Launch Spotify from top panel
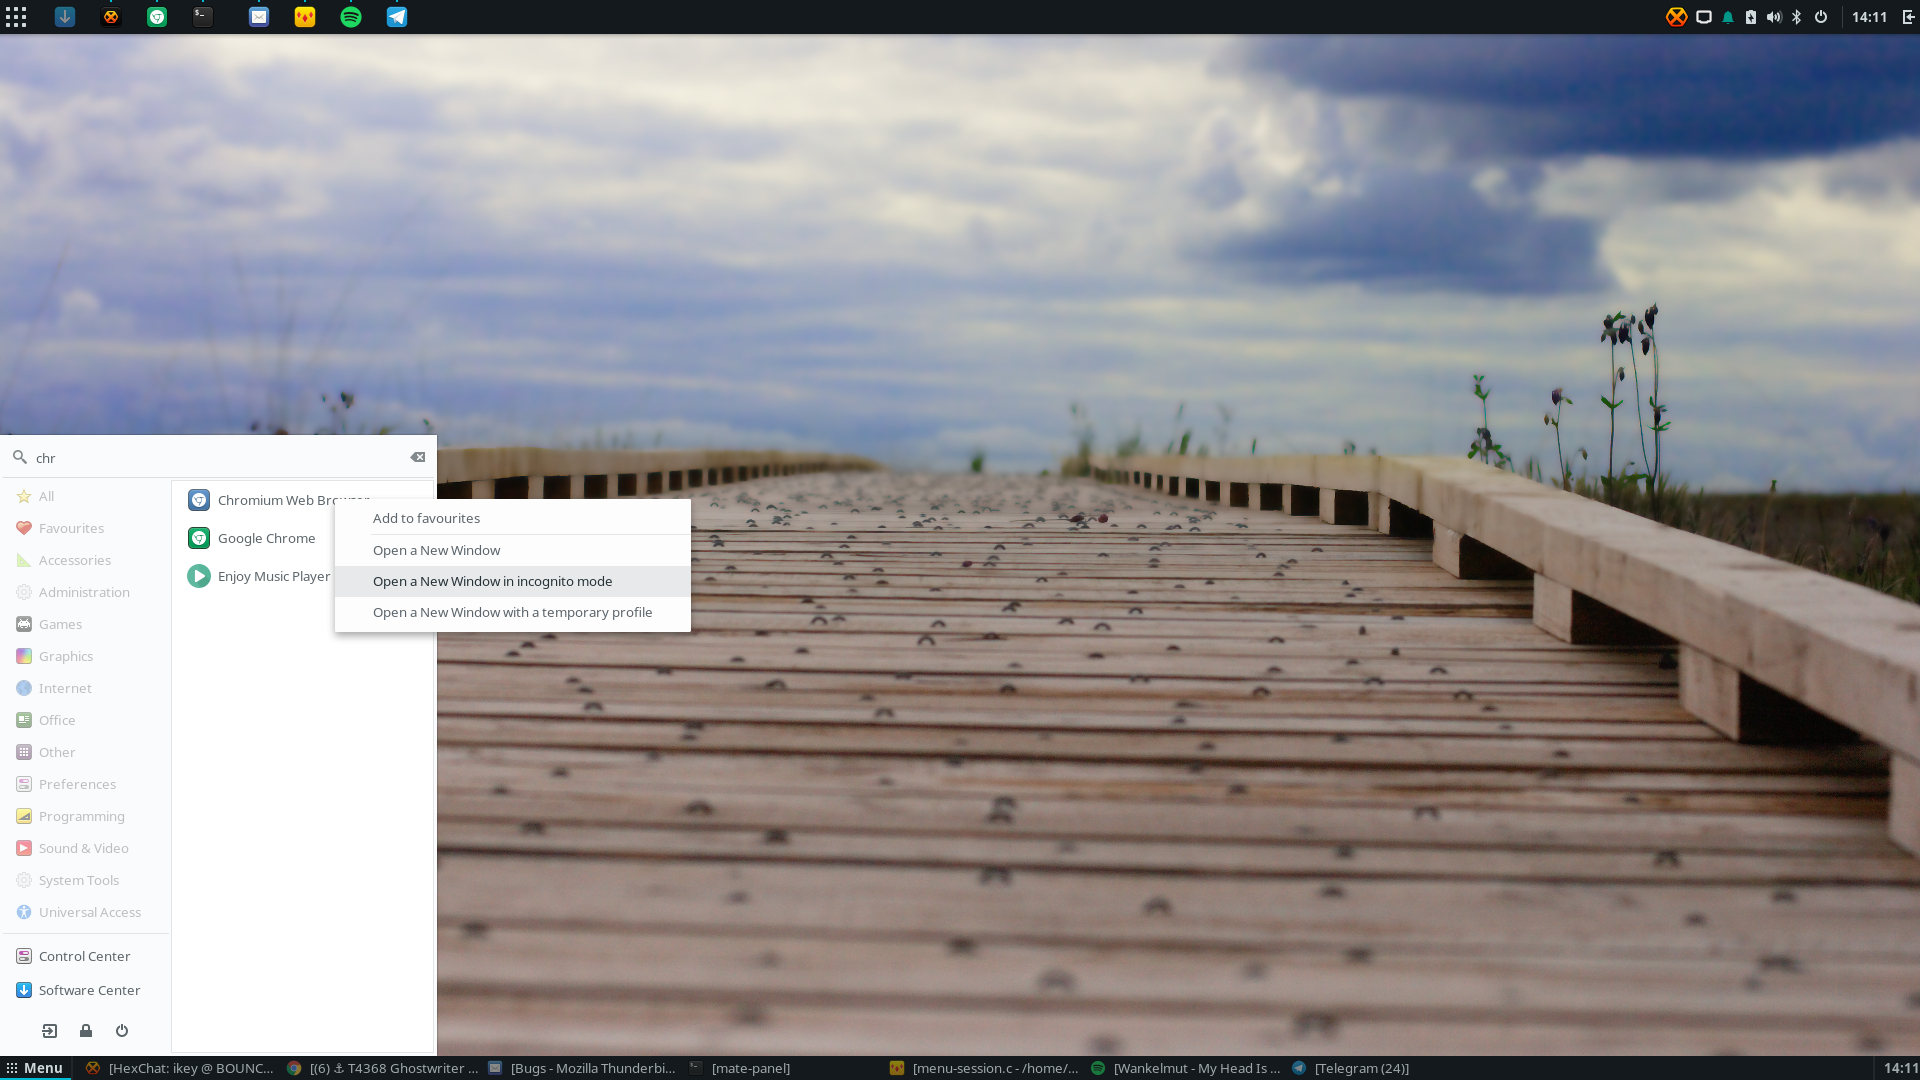This screenshot has width=1920, height=1080. tap(351, 17)
